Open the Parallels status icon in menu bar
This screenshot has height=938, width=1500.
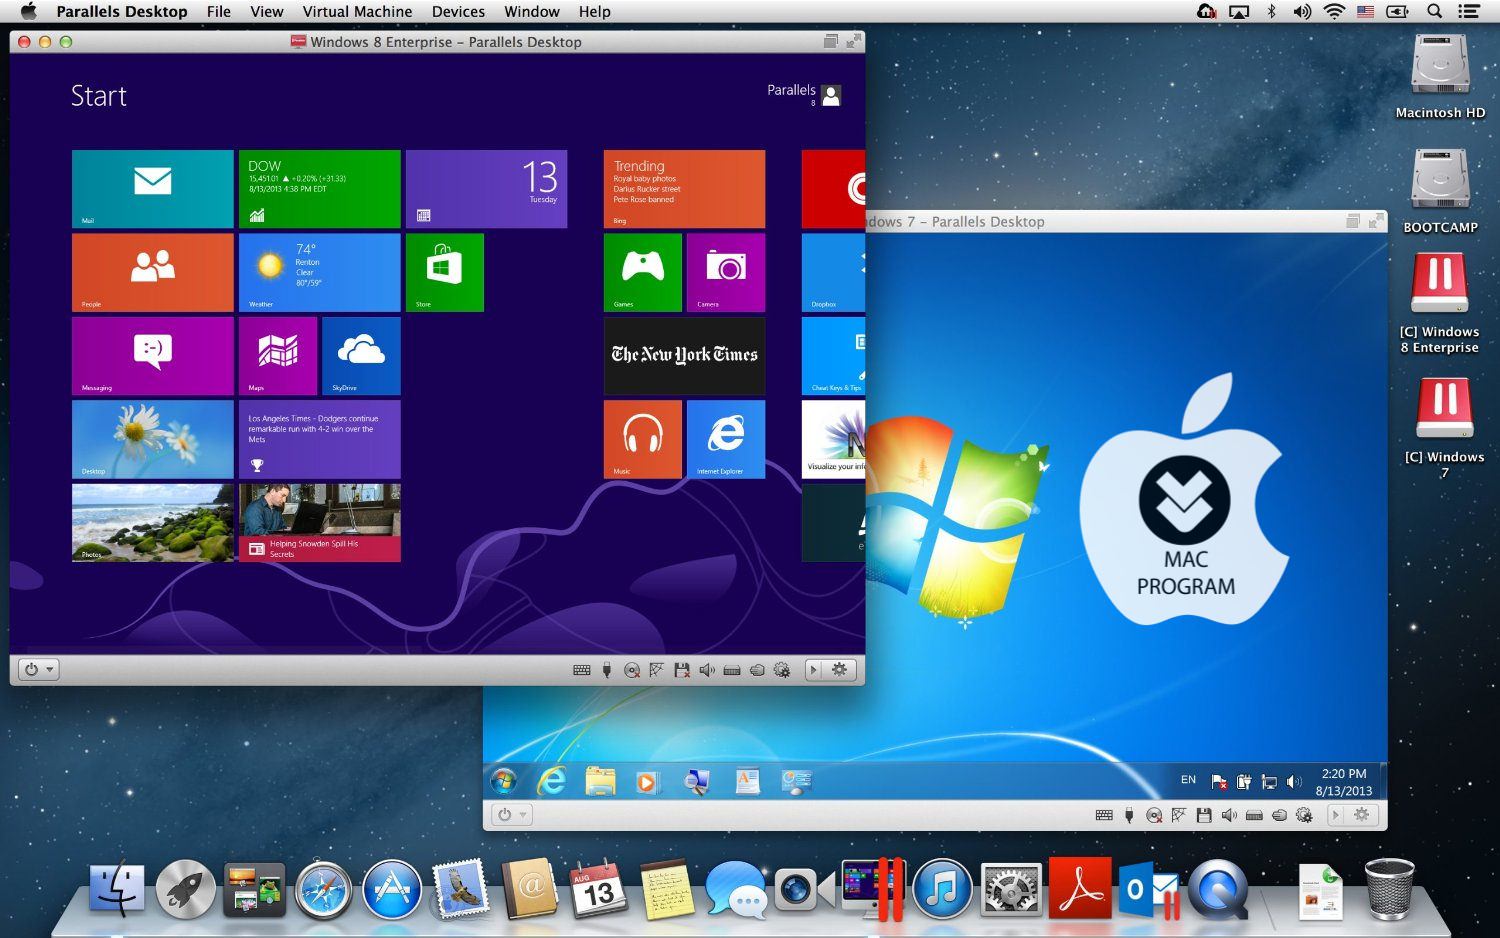click(x=1207, y=12)
